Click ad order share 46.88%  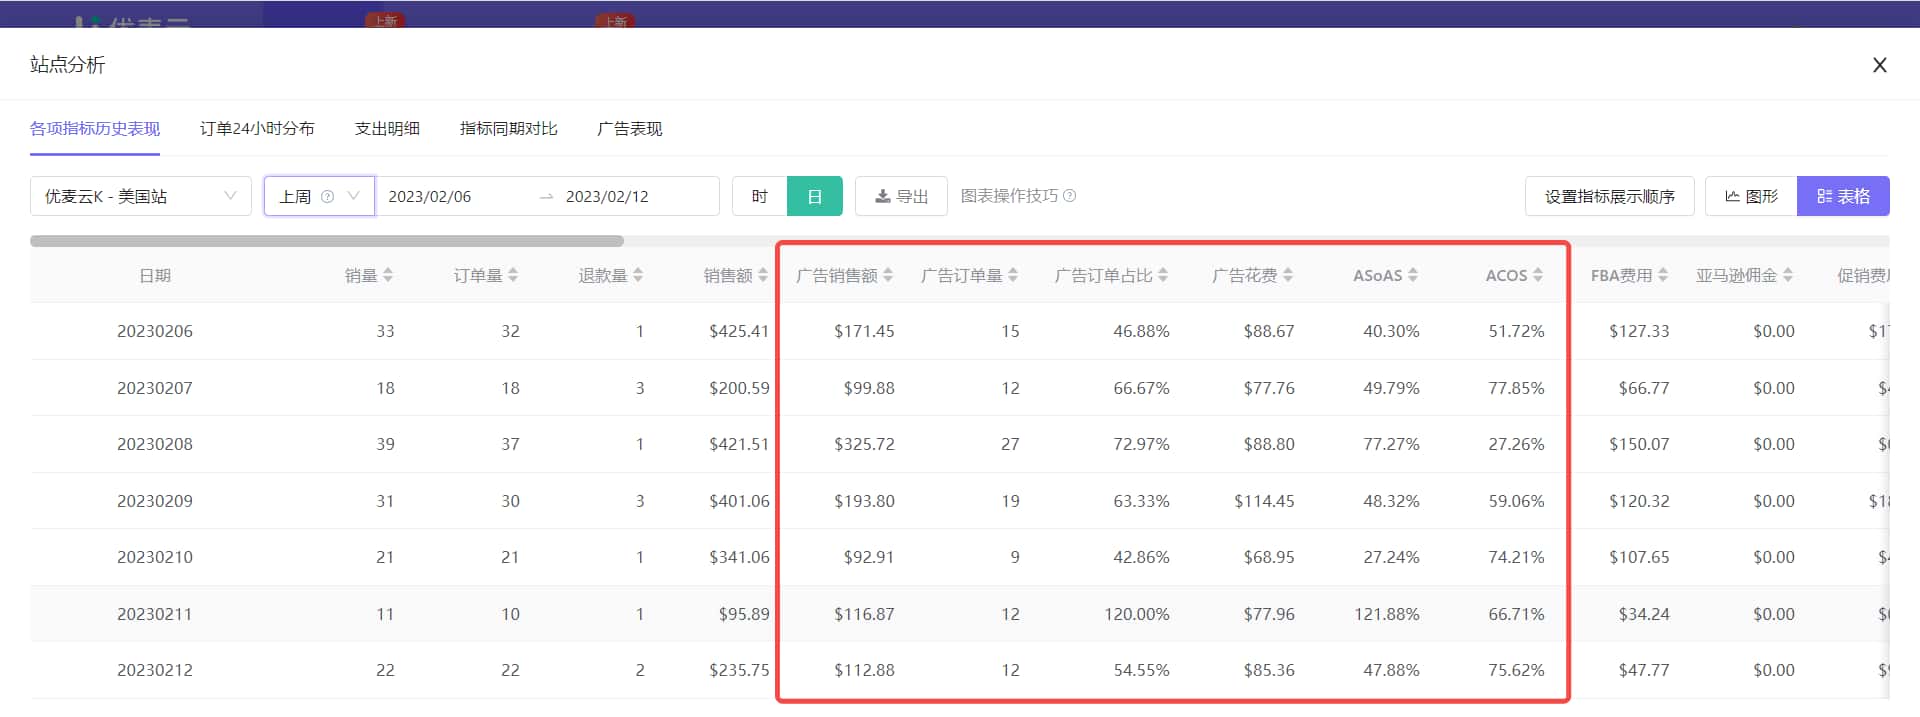[1141, 331]
